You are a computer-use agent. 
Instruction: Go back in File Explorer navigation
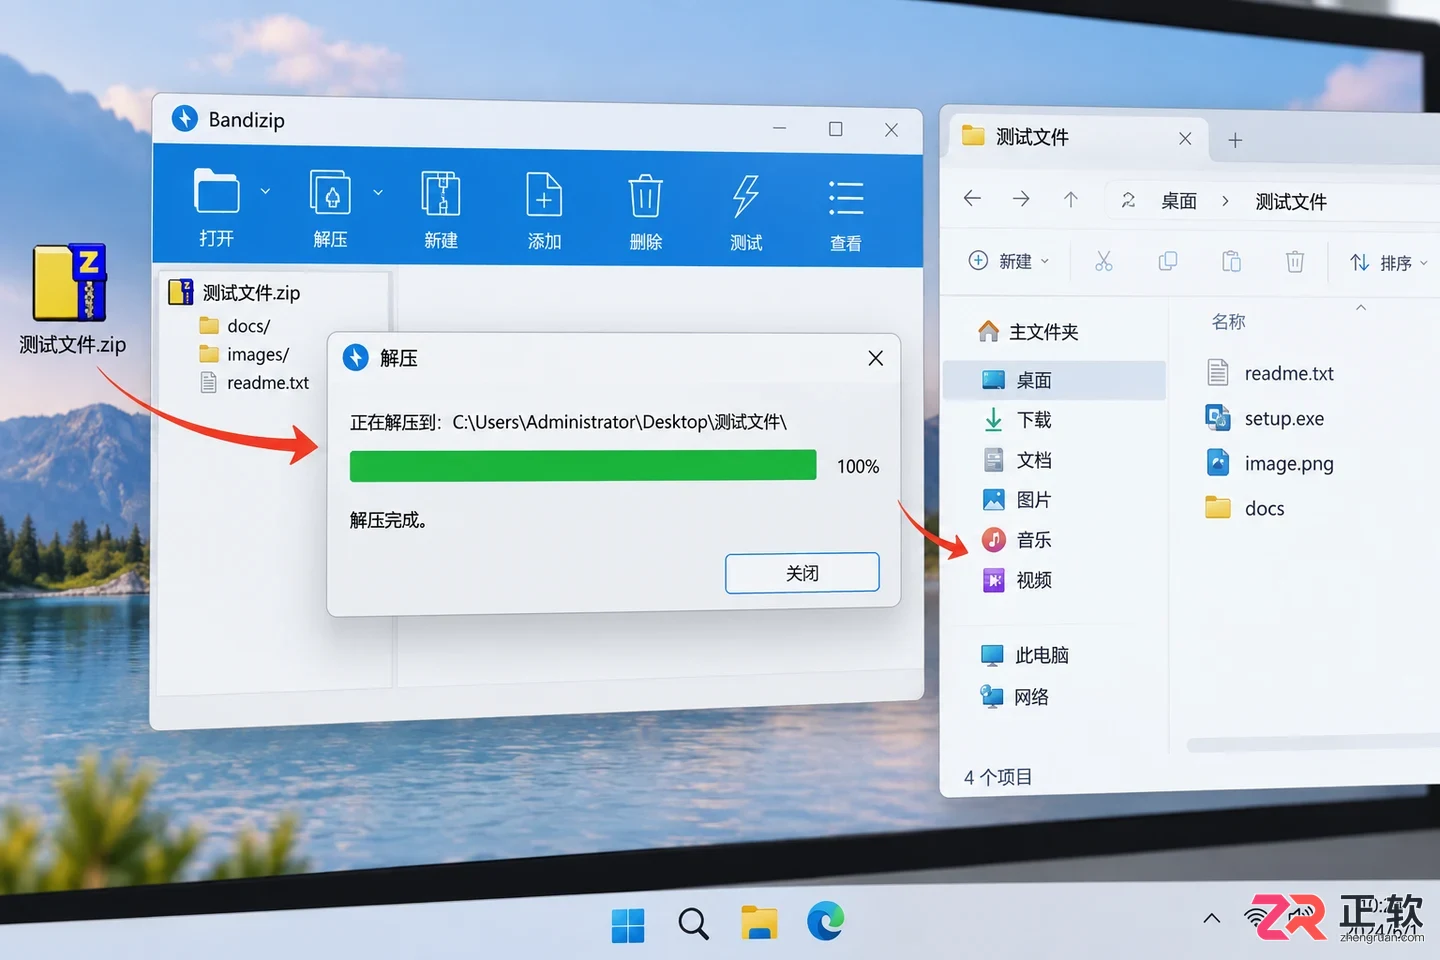pyautogui.click(x=972, y=199)
